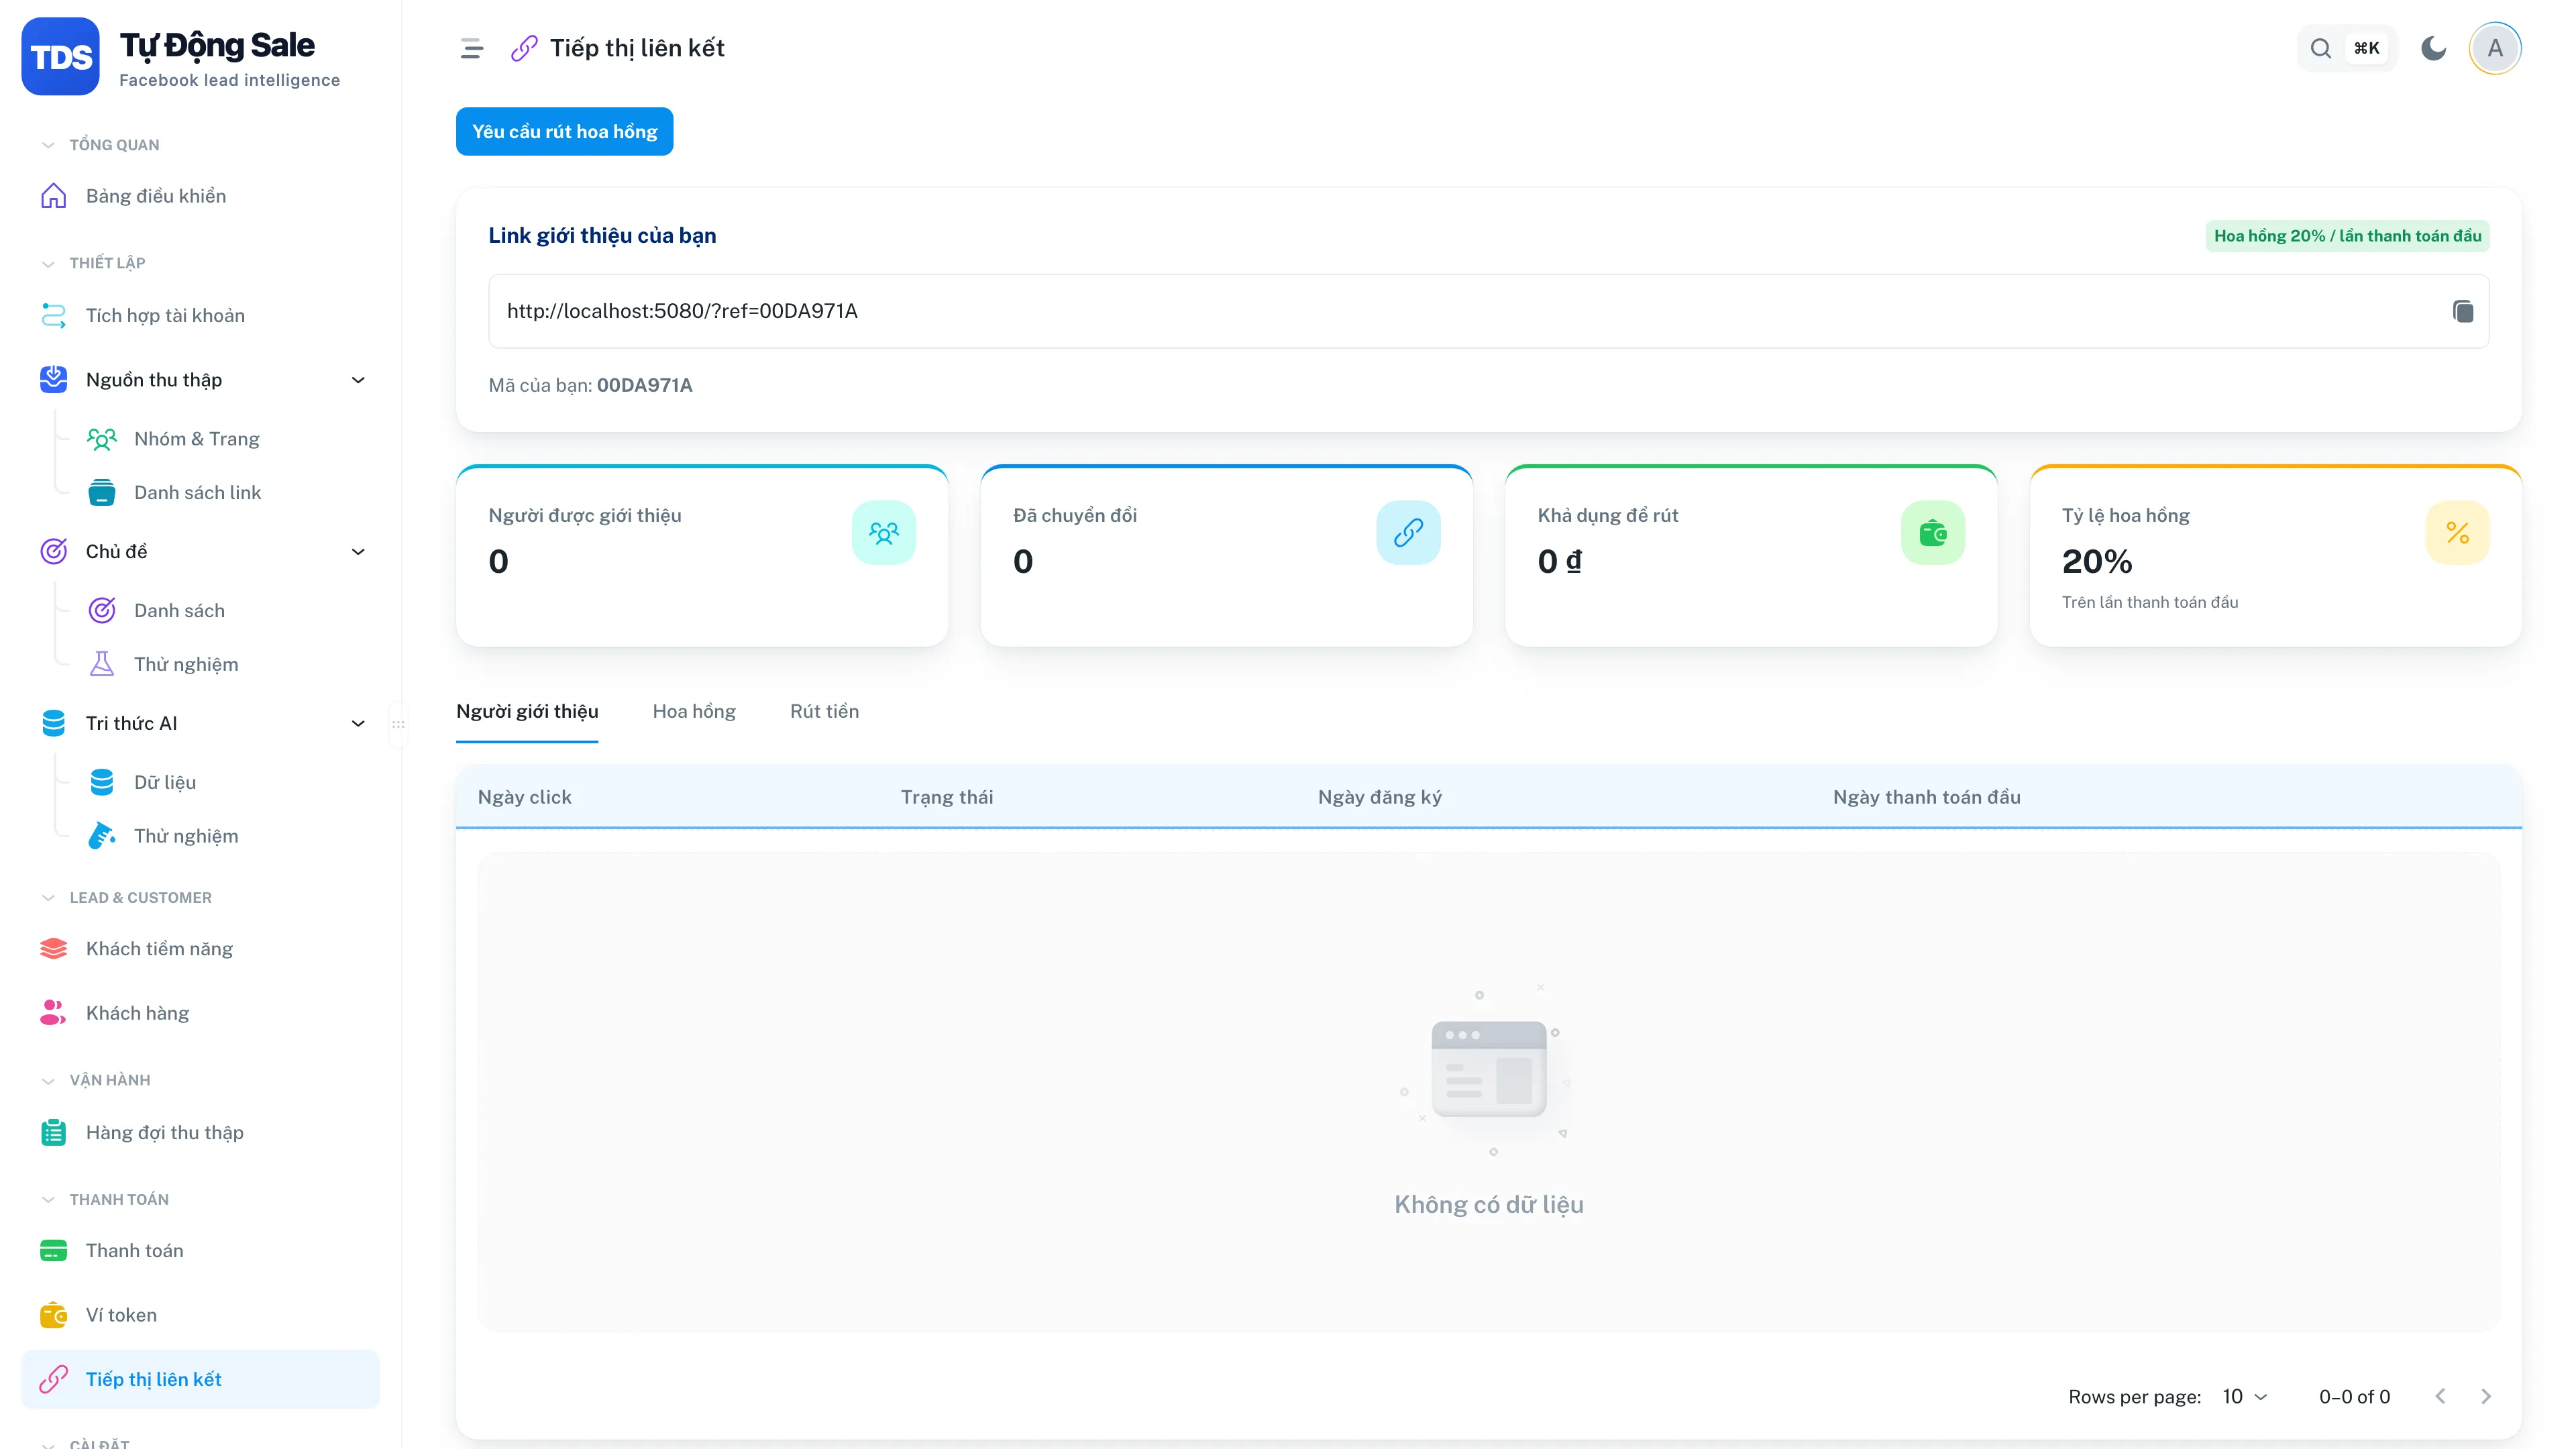Collapse the Tri thức AI submenu chevron
Viewport: 2576px width, 1449px height.
(358, 723)
